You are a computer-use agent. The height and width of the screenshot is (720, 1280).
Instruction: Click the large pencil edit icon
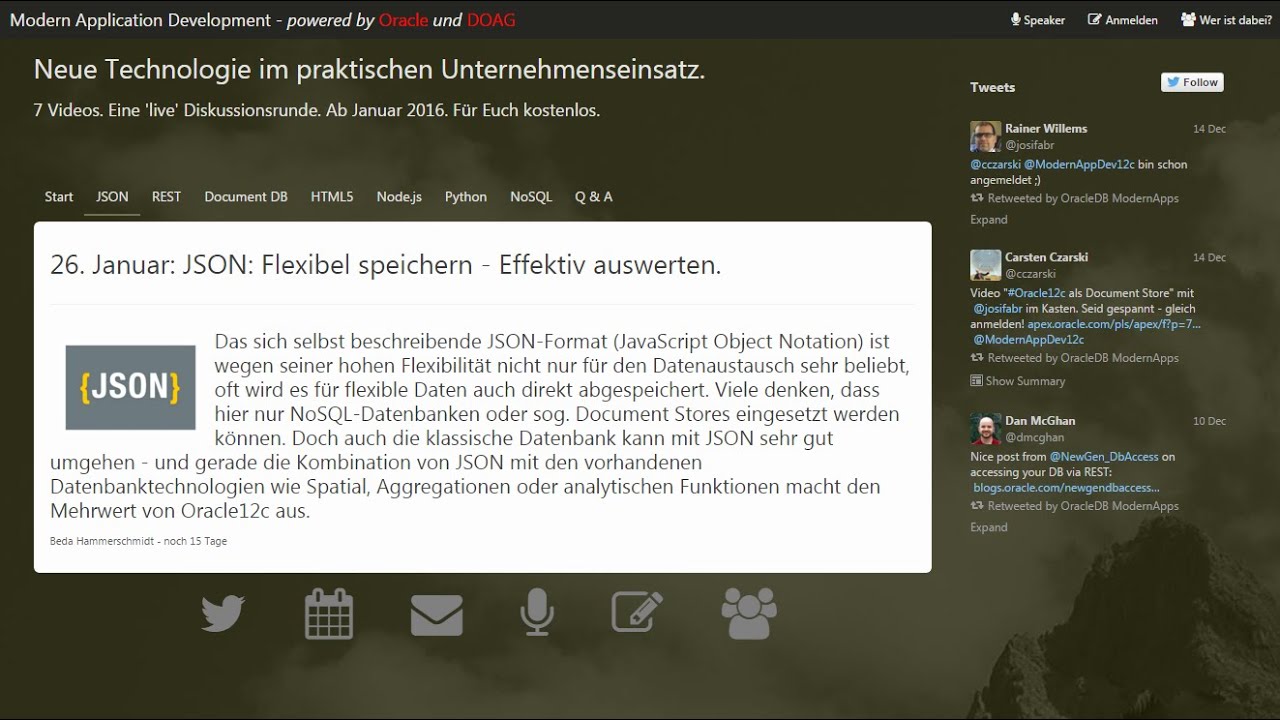click(x=638, y=611)
